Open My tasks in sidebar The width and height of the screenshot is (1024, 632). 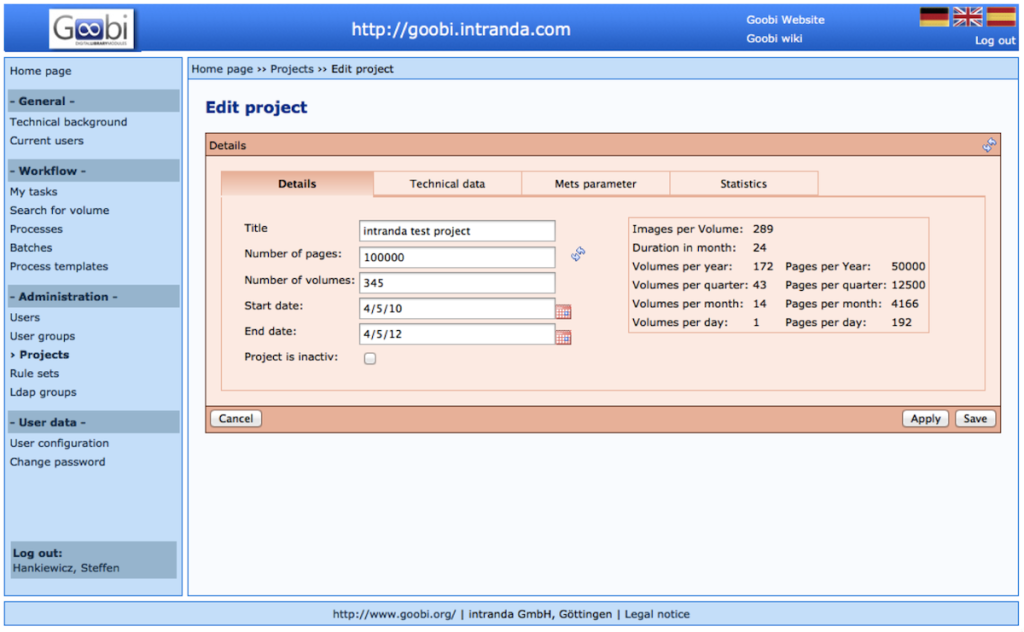[33, 191]
